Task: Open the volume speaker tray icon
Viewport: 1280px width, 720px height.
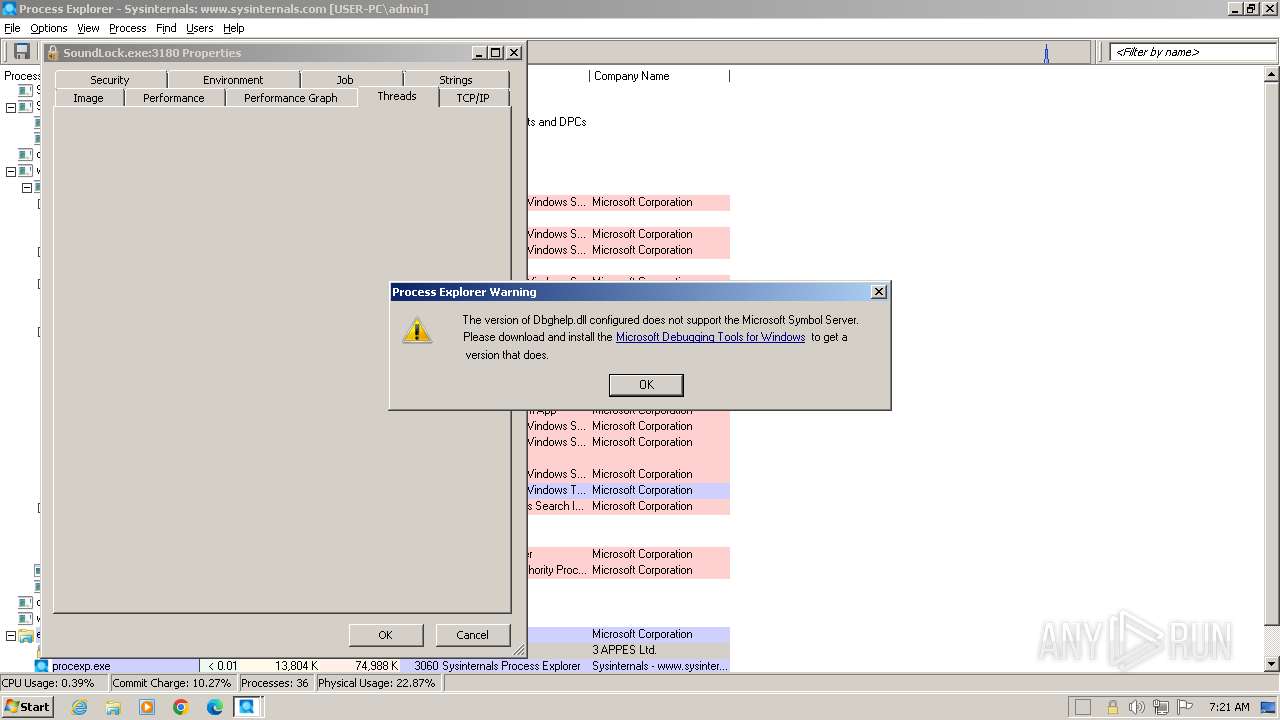Action: (x=1136, y=707)
